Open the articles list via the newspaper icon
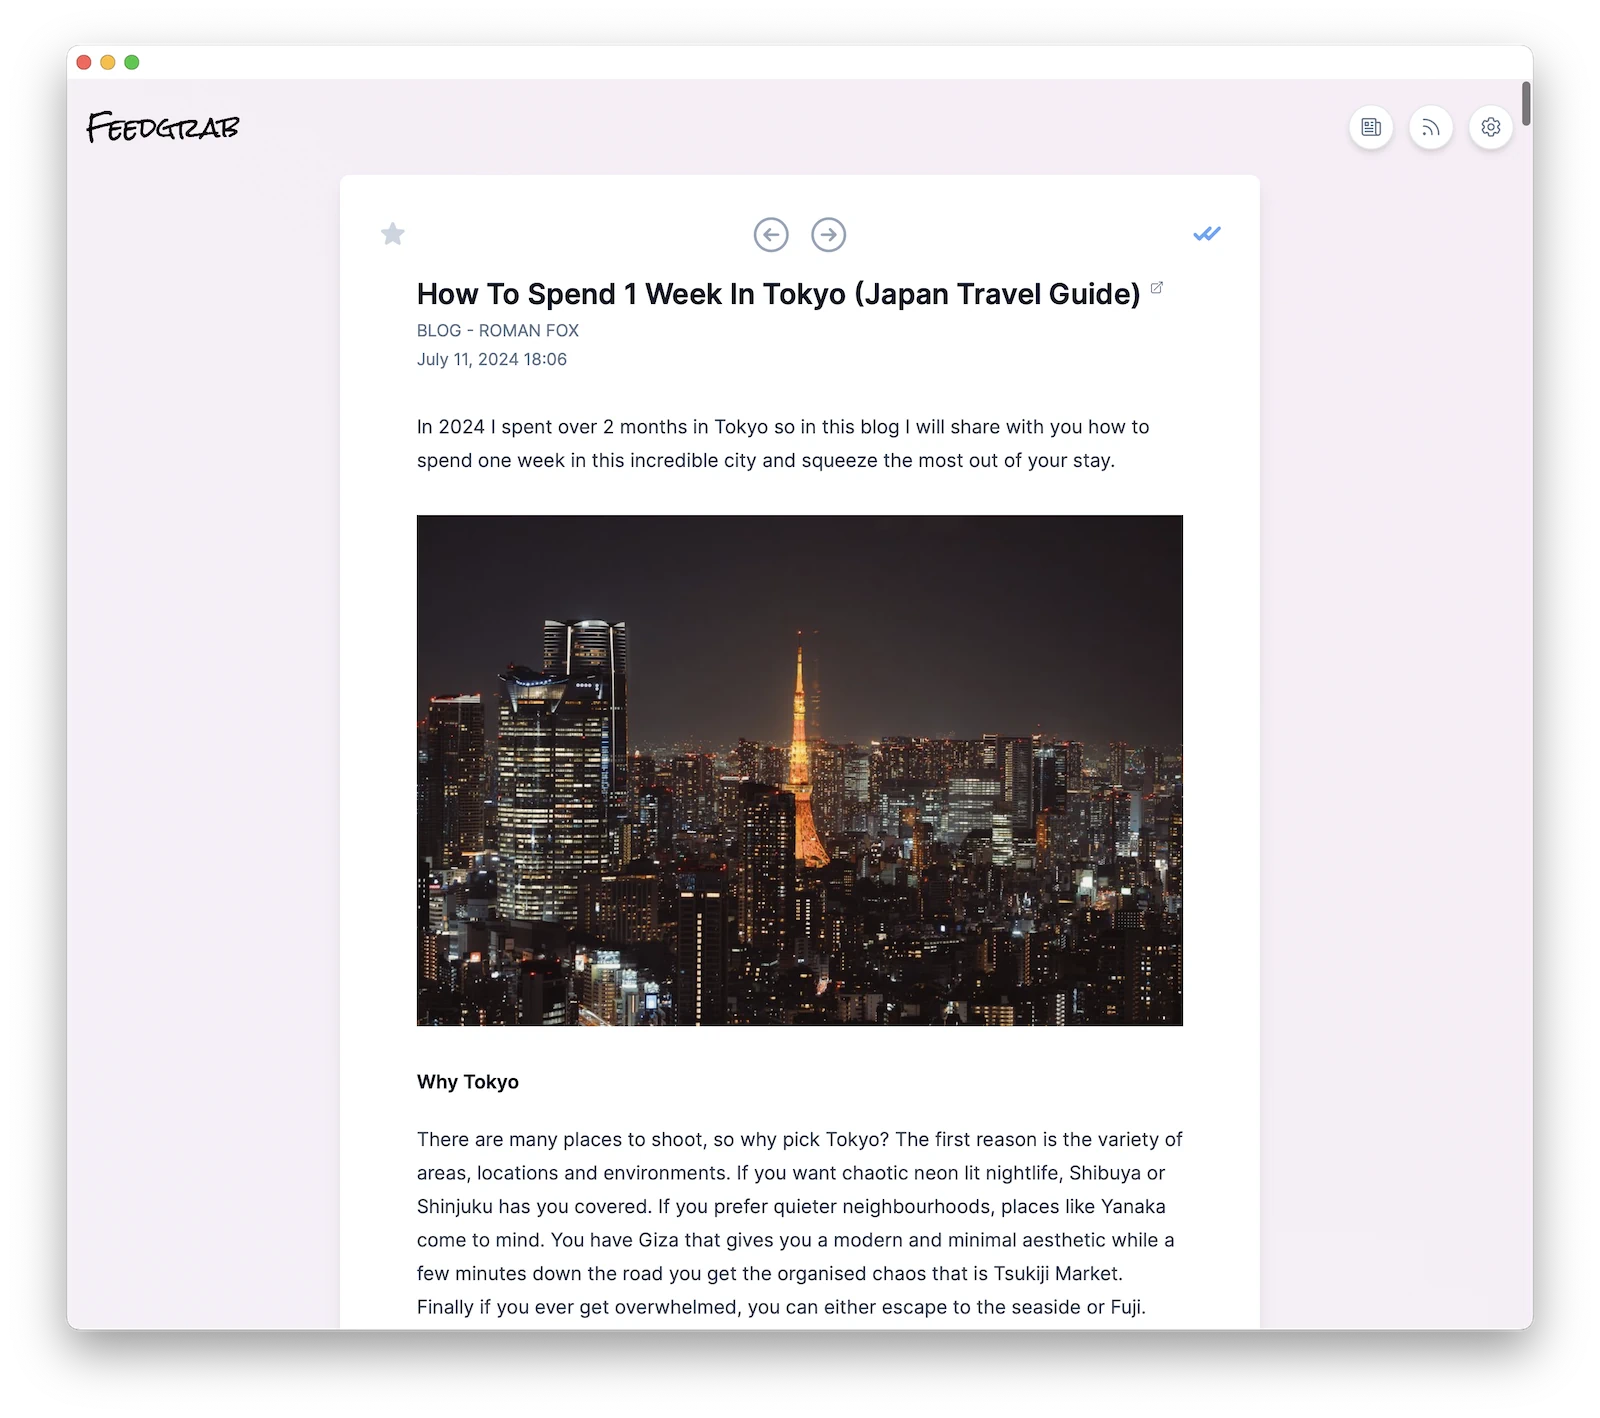The image size is (1600, 1418). 1371,127
